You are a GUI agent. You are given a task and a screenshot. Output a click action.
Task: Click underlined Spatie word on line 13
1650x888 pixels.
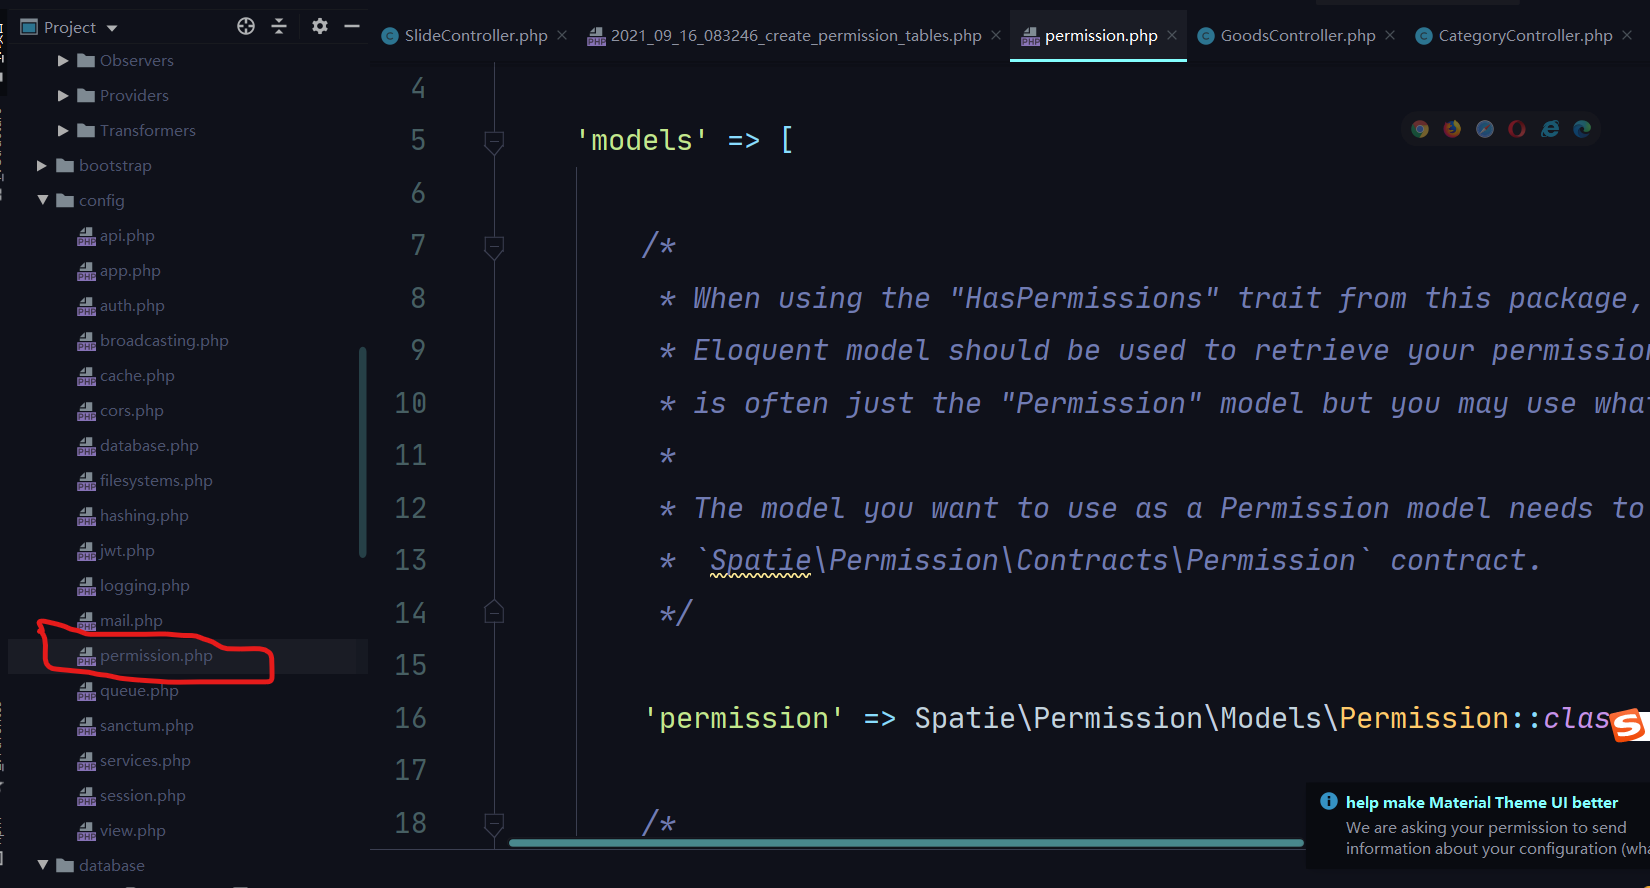coord(761,560)
